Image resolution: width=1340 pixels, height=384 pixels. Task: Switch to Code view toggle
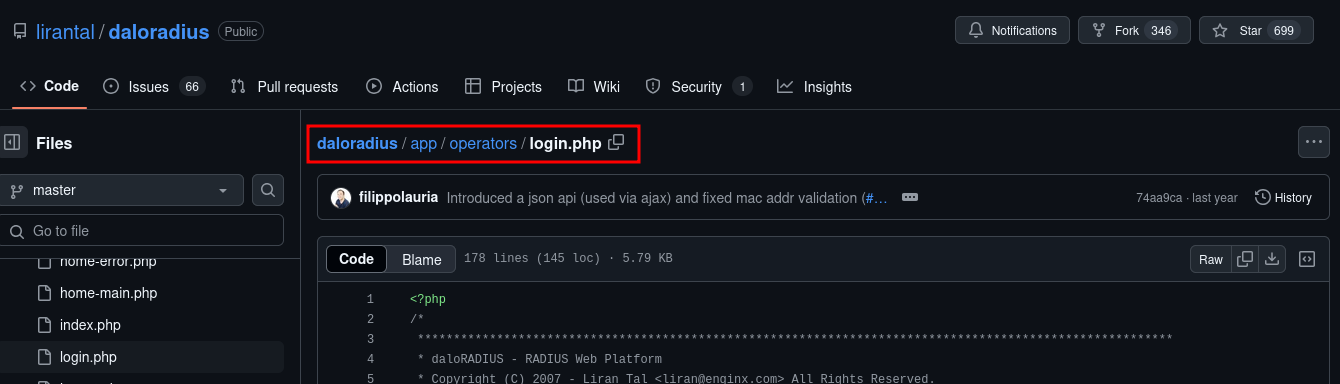tap(357, 259)
